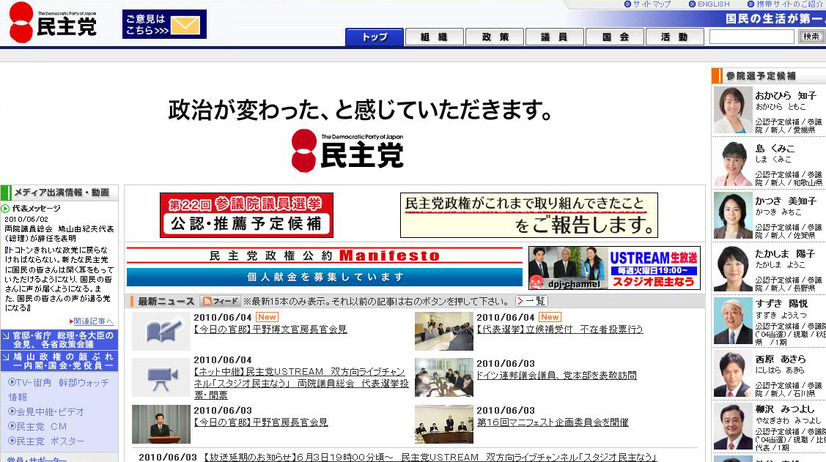Viewport: 826px width, 462px height.
Task: Click the video camera icon for ネット中継
Action: pyautogui.click(x=161, y=378)
